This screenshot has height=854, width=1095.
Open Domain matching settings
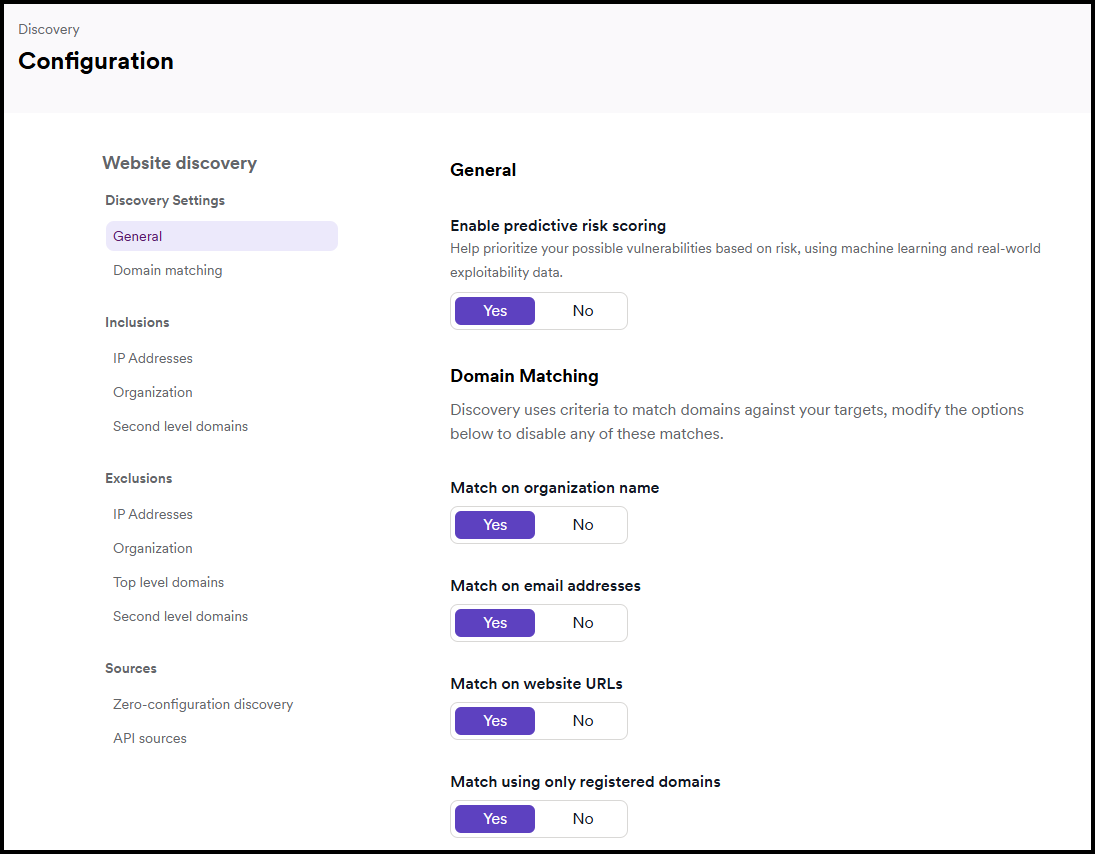click(x=167, y=270)
